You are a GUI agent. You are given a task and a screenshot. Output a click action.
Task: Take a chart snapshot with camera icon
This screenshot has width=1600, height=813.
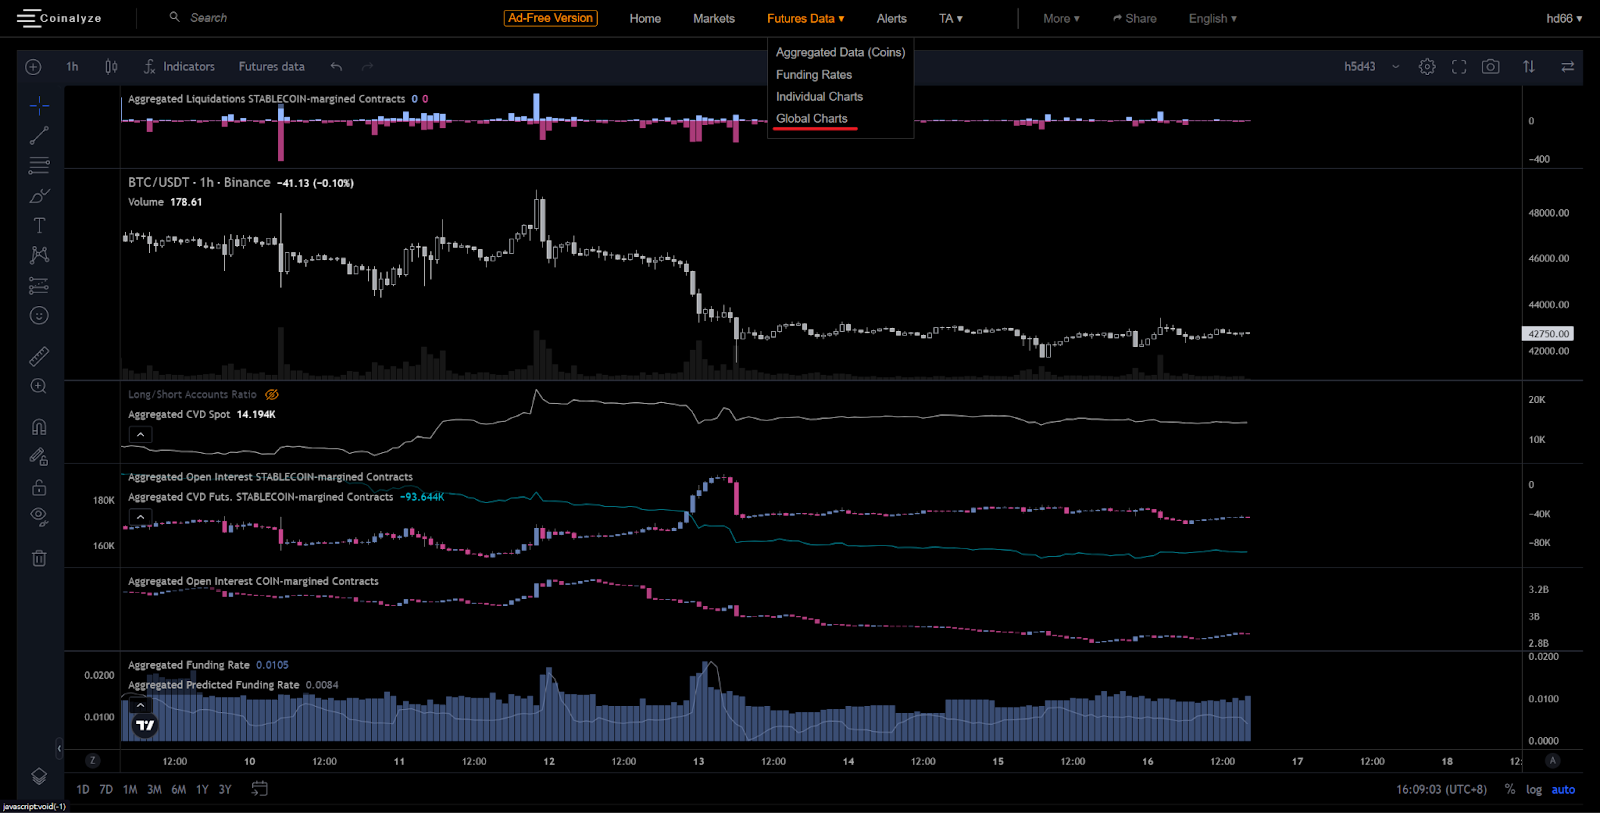point(1491,67)
